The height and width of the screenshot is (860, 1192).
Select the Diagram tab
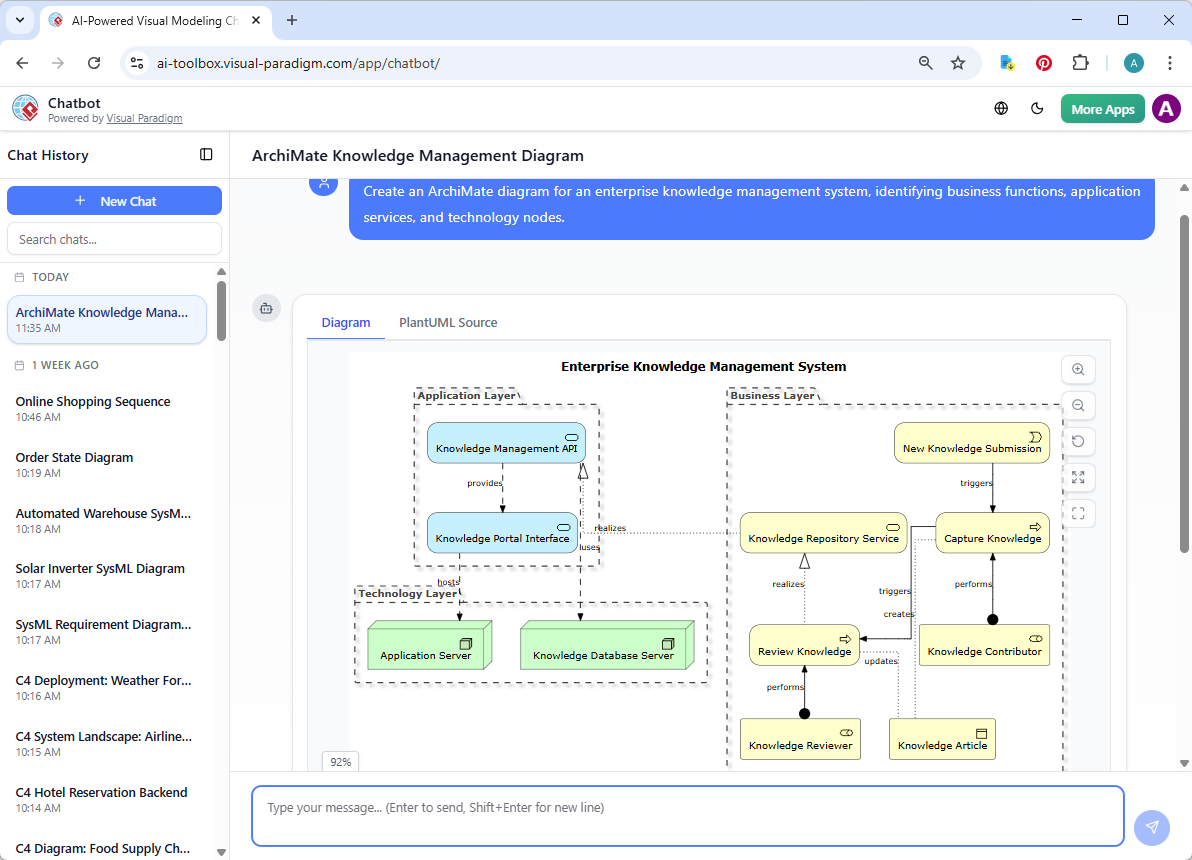[346, 322]
